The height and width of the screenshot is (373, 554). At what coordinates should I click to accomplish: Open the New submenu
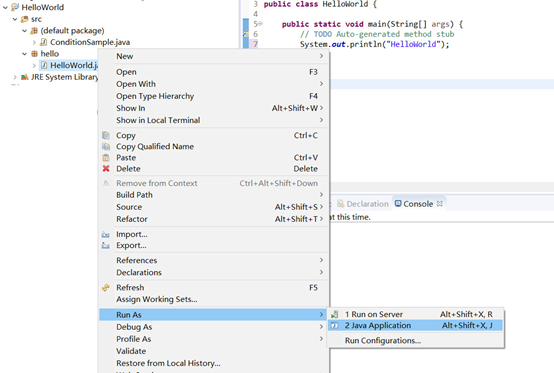213,56
